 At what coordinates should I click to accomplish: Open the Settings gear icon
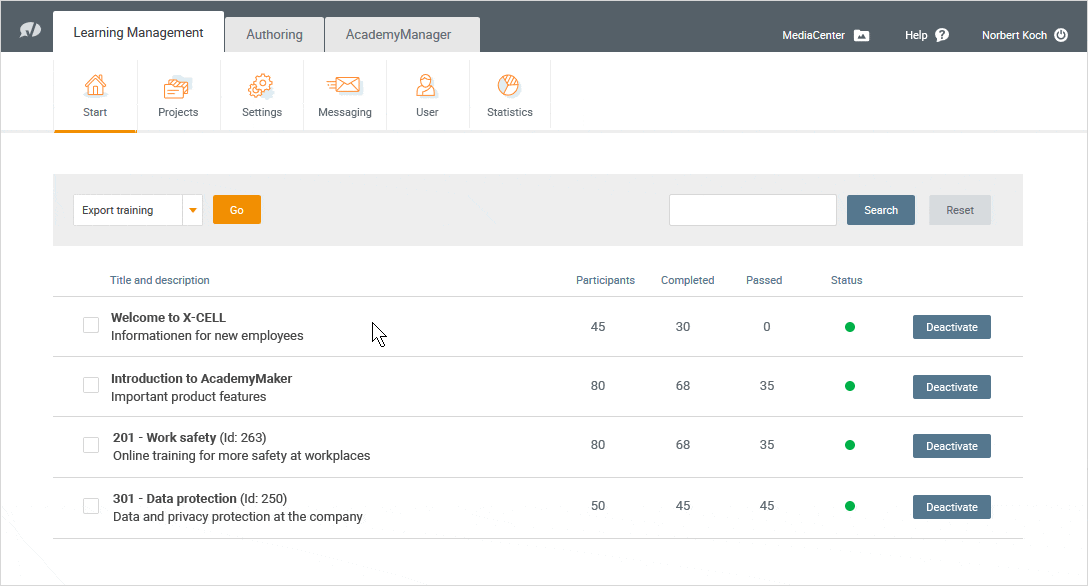pos(261,87)
